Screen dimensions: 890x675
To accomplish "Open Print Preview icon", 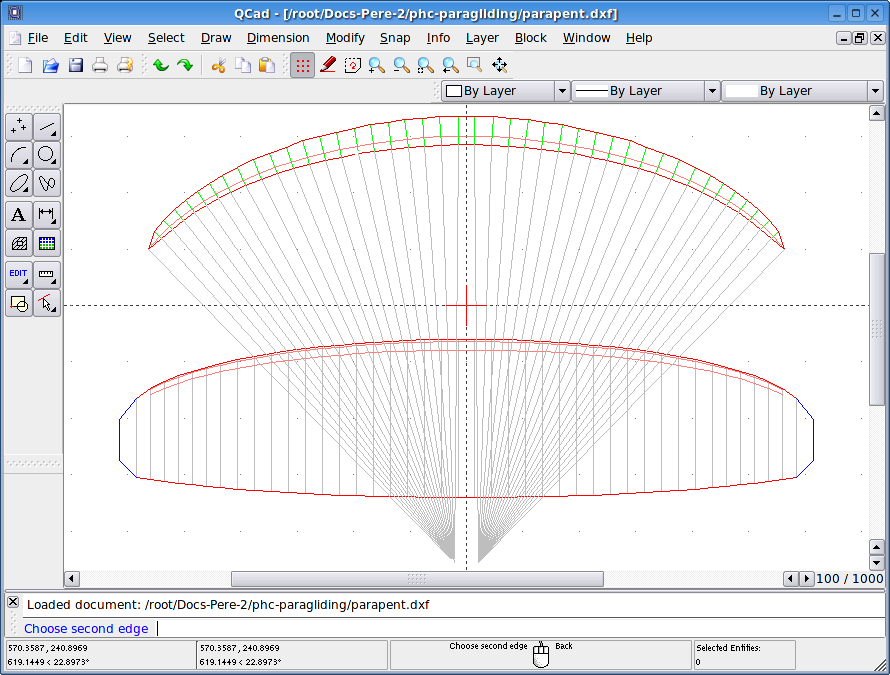I will [x=125, y=65].
